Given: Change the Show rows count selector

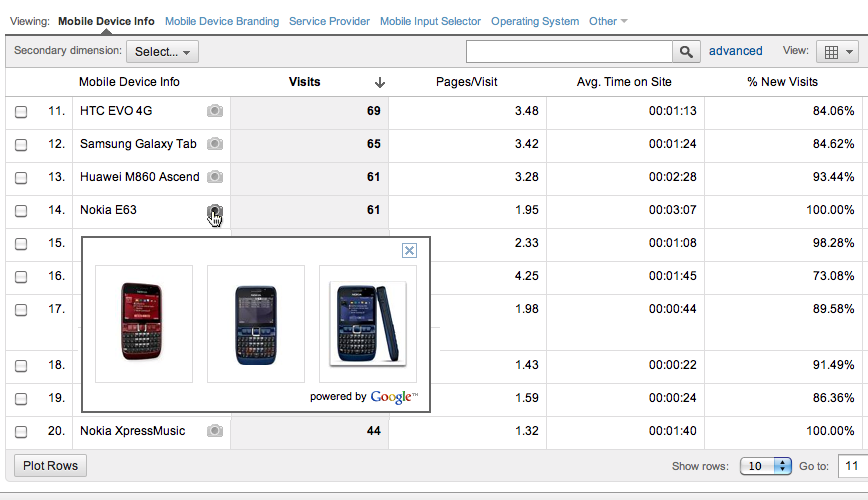Looking at the screenshot, I should (x=765, y=466).
